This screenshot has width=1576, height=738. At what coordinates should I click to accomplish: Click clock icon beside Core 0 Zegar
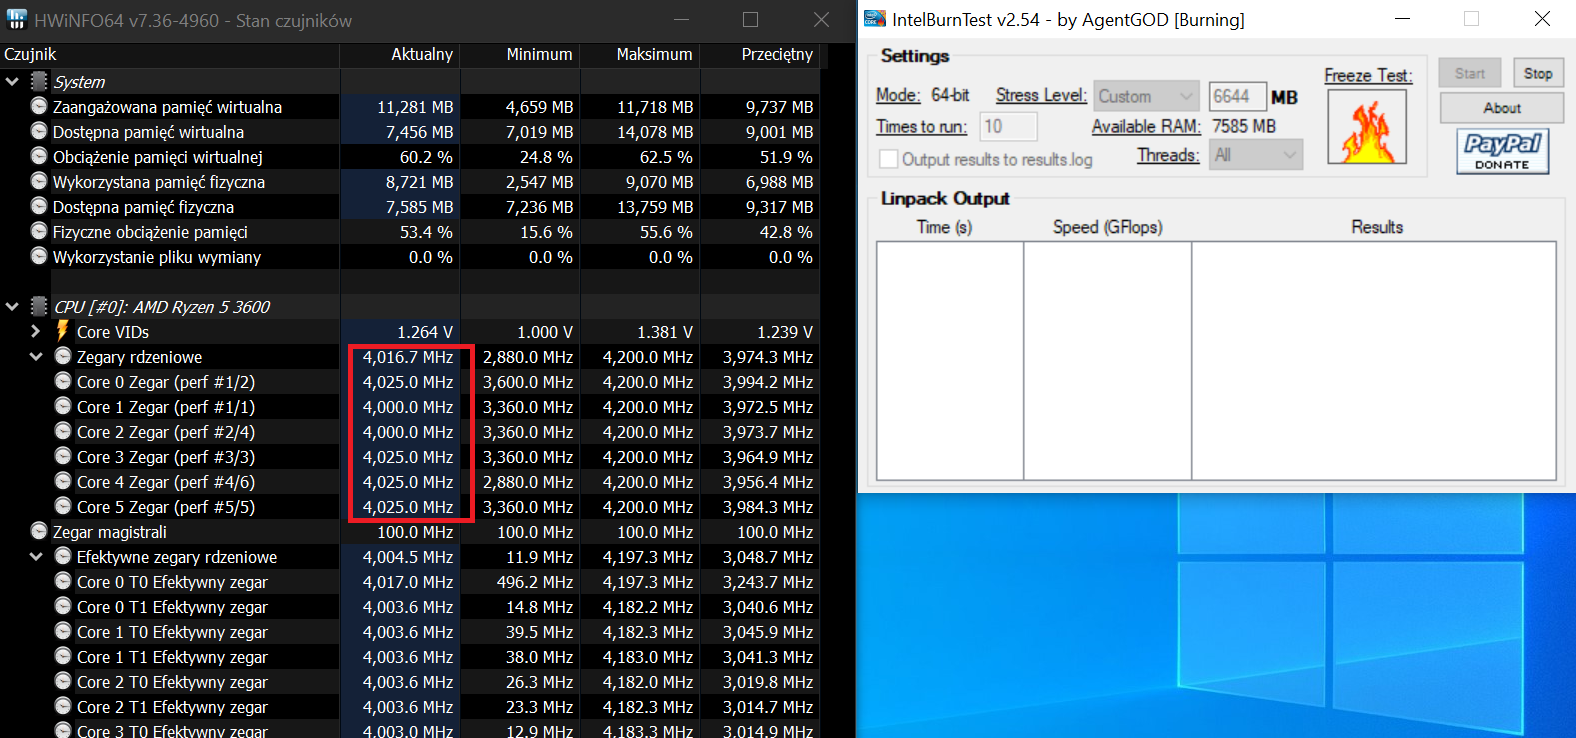(63, 381)
